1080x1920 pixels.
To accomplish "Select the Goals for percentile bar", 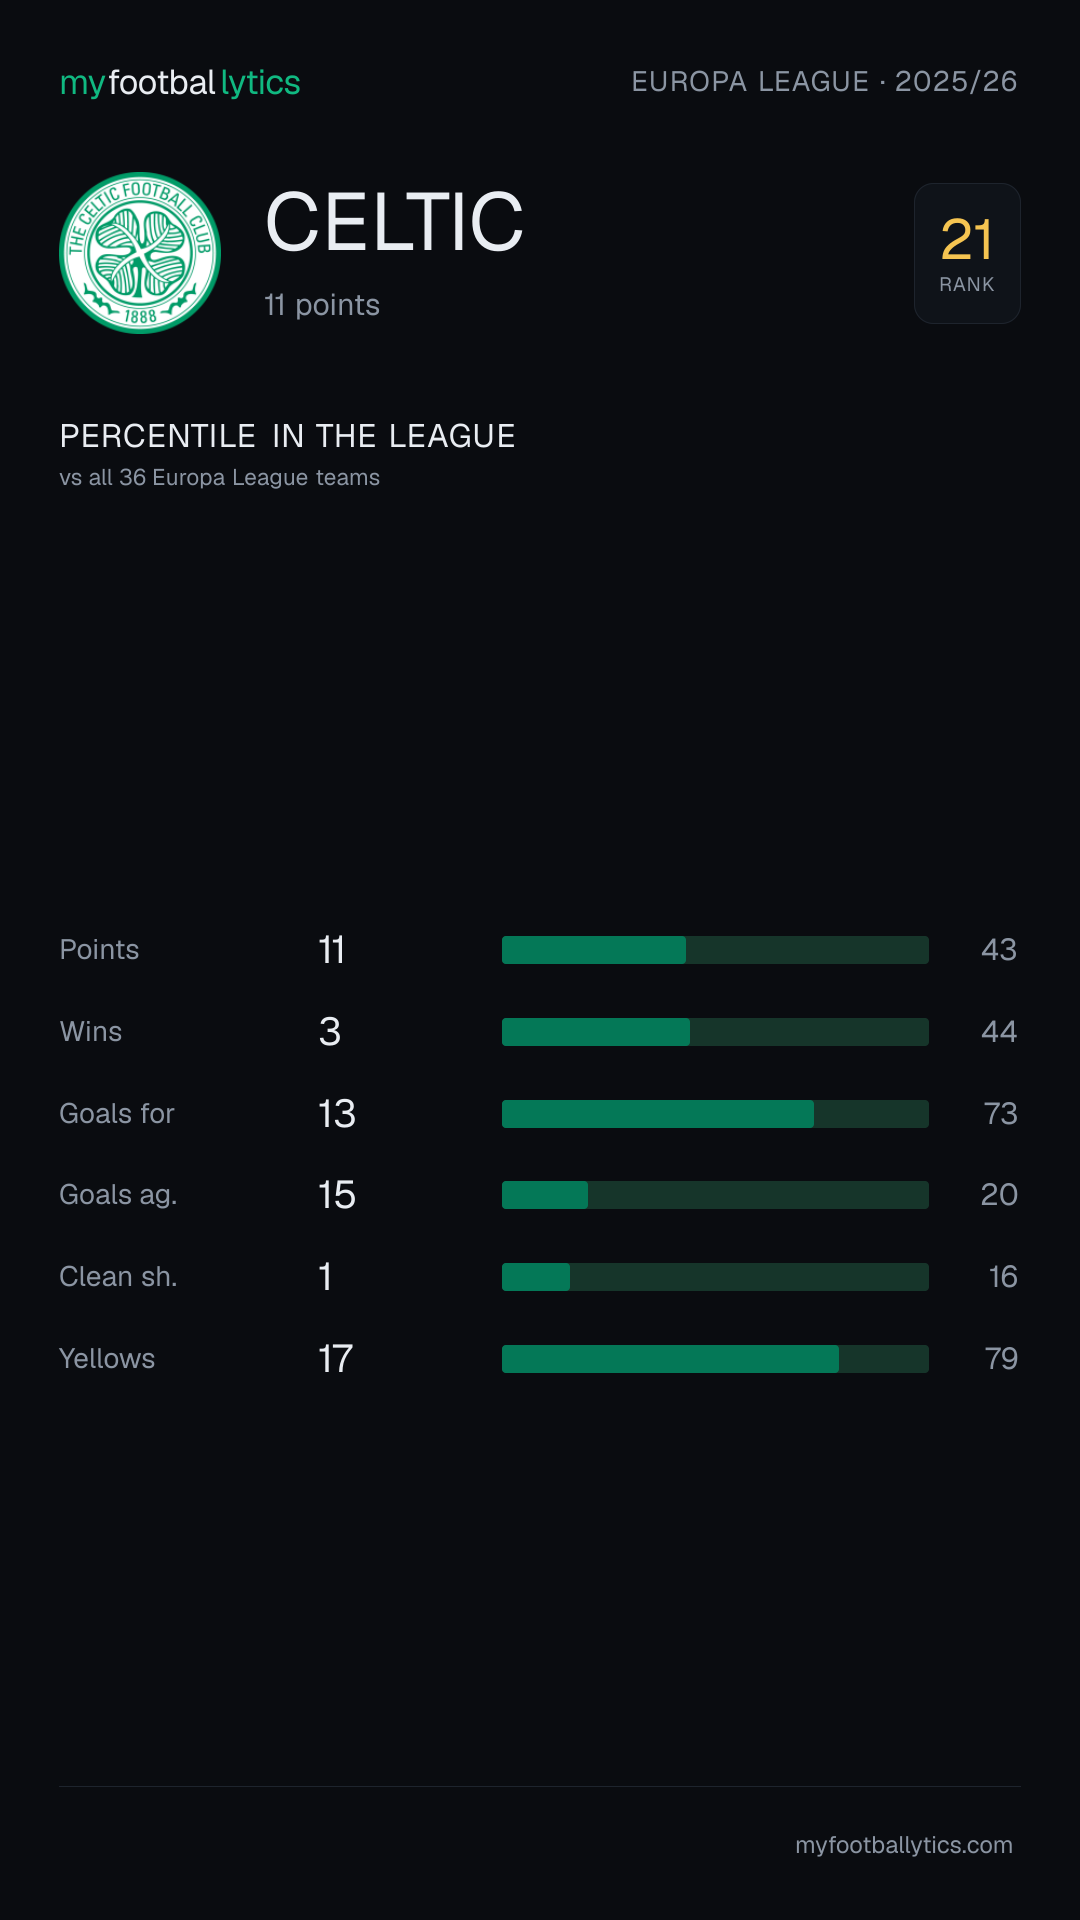I will [715, 1114].
